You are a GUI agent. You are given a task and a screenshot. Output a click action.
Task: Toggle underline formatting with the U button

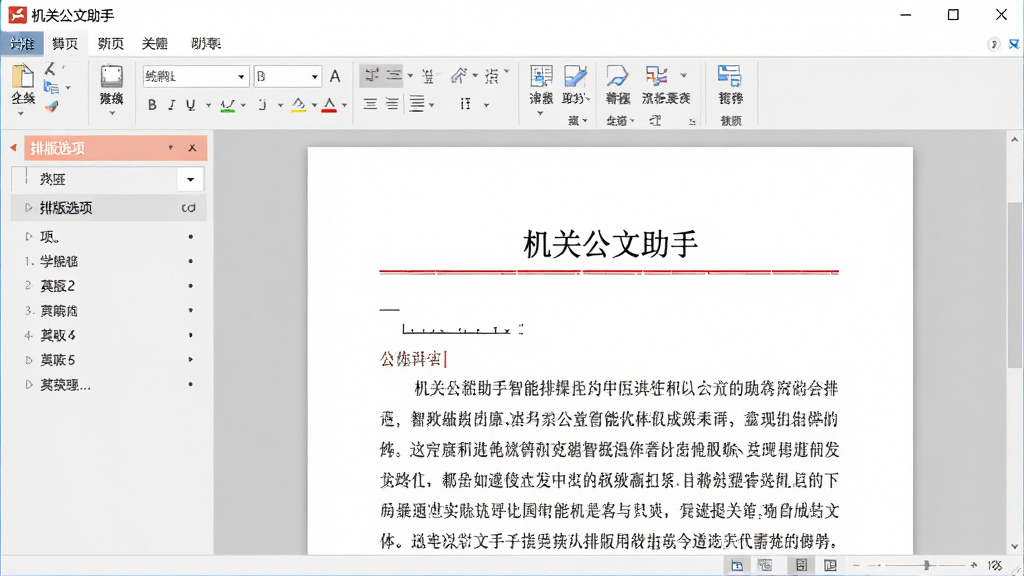(x=191, y=104)
